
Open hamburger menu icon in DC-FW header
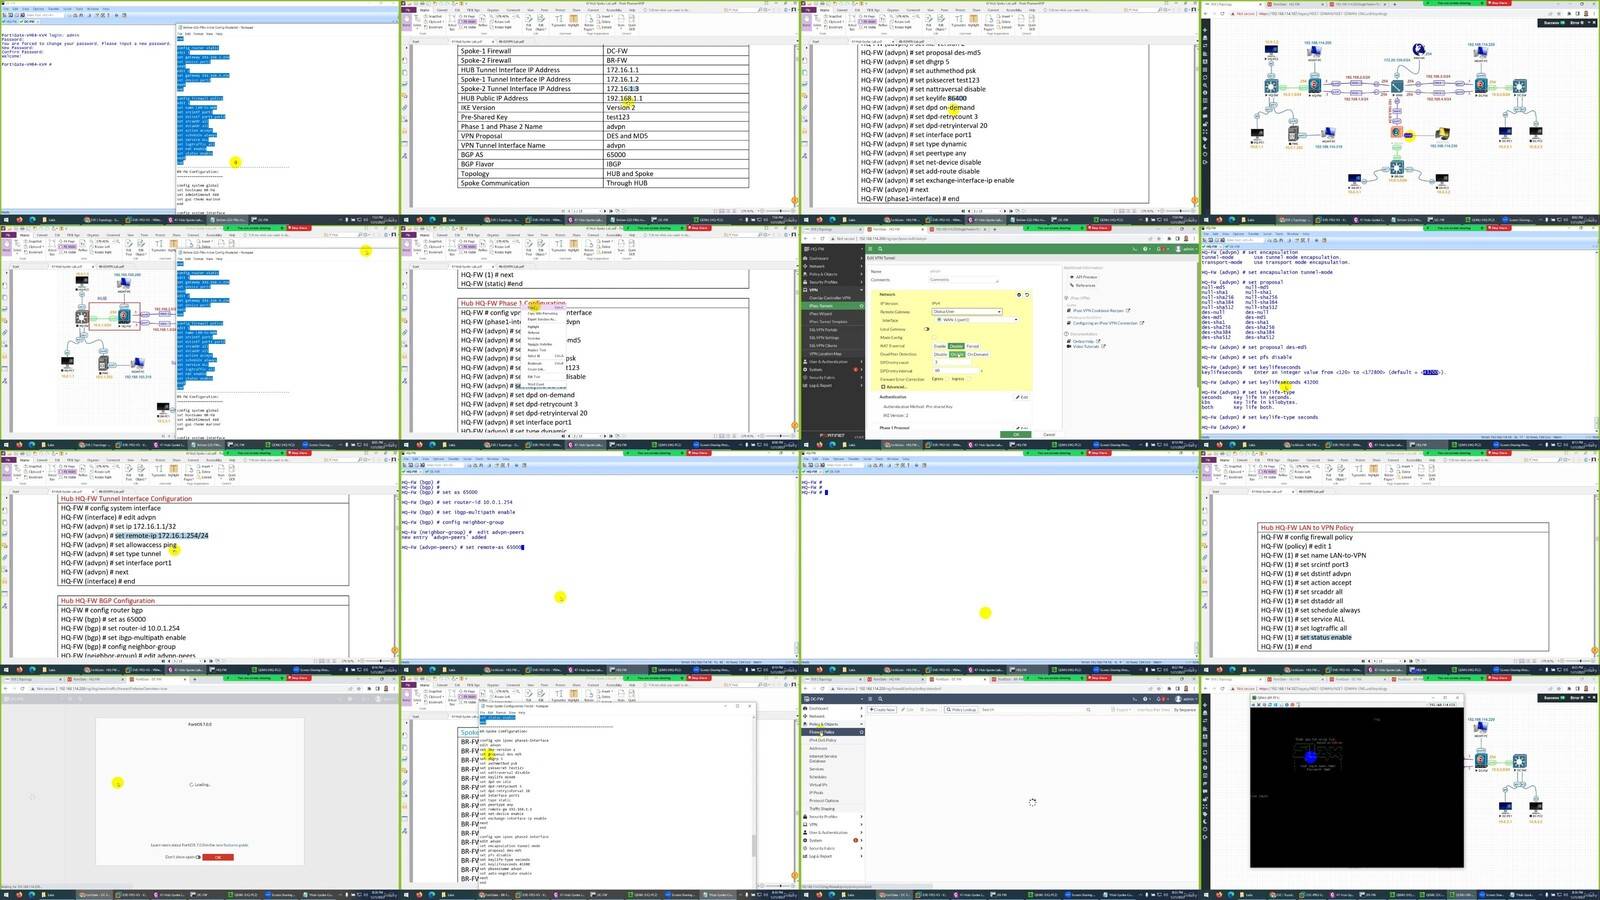(870, 699)
